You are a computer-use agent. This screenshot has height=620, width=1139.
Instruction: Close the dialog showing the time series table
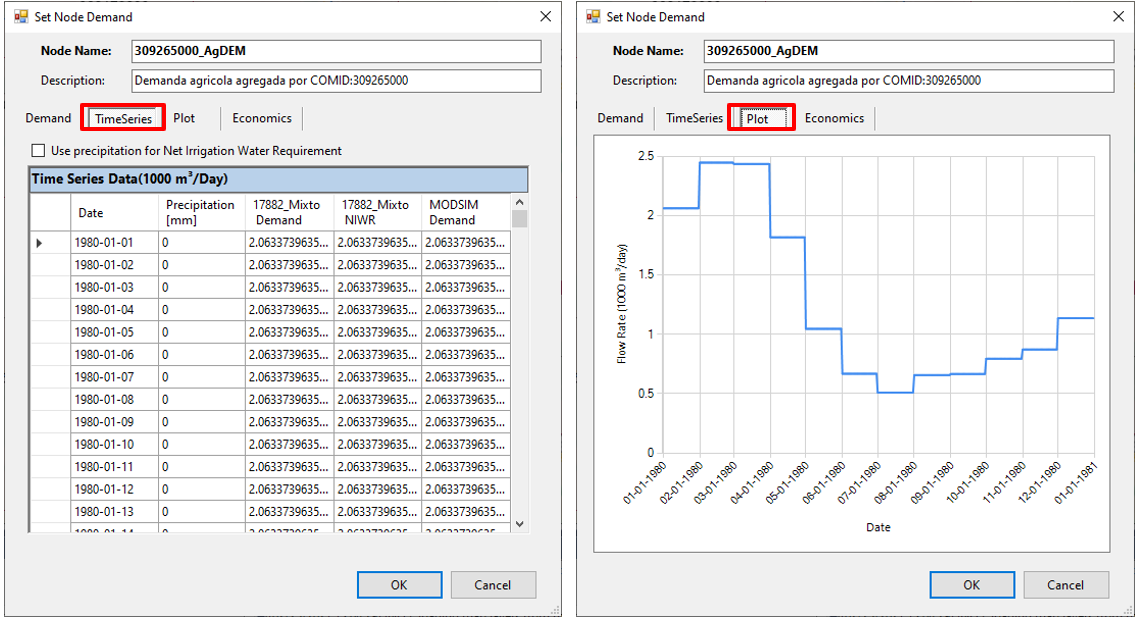coord(545,17)
